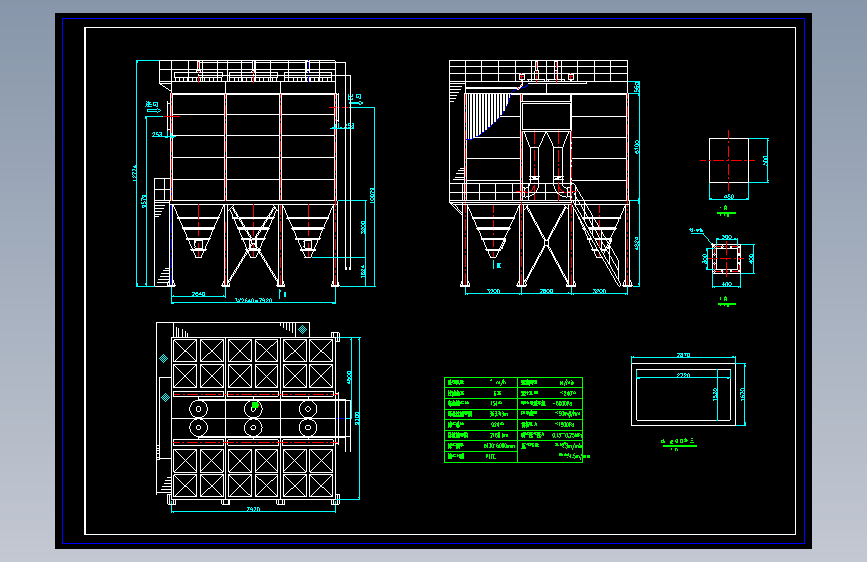Viewport: 867px width, 562px height.
Task: Select the square detail with red centerlines
Action: [729, 160]
